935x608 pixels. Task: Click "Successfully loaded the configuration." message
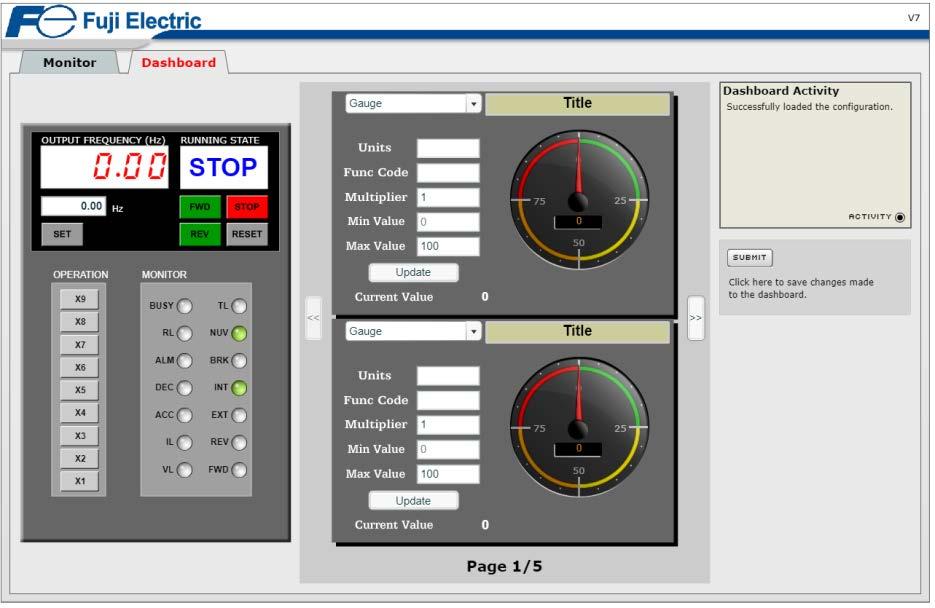809,107
